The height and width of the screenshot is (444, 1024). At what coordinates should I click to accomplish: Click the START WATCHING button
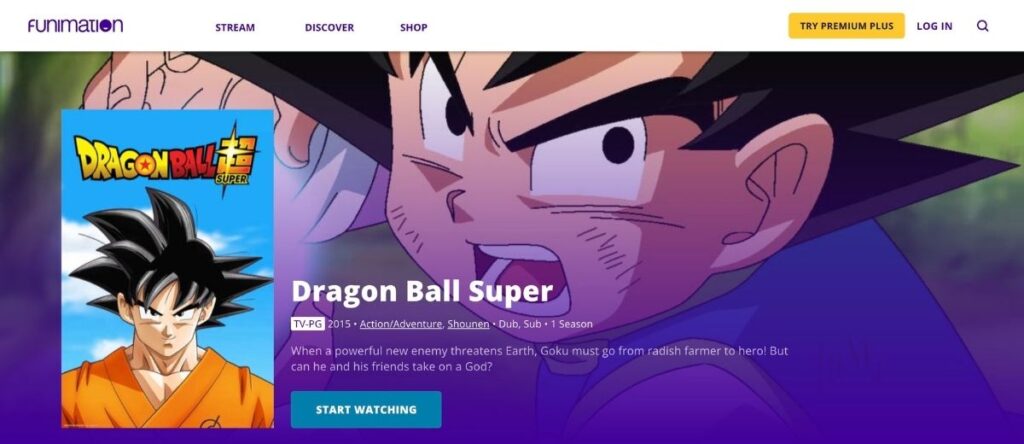[366, 409]
